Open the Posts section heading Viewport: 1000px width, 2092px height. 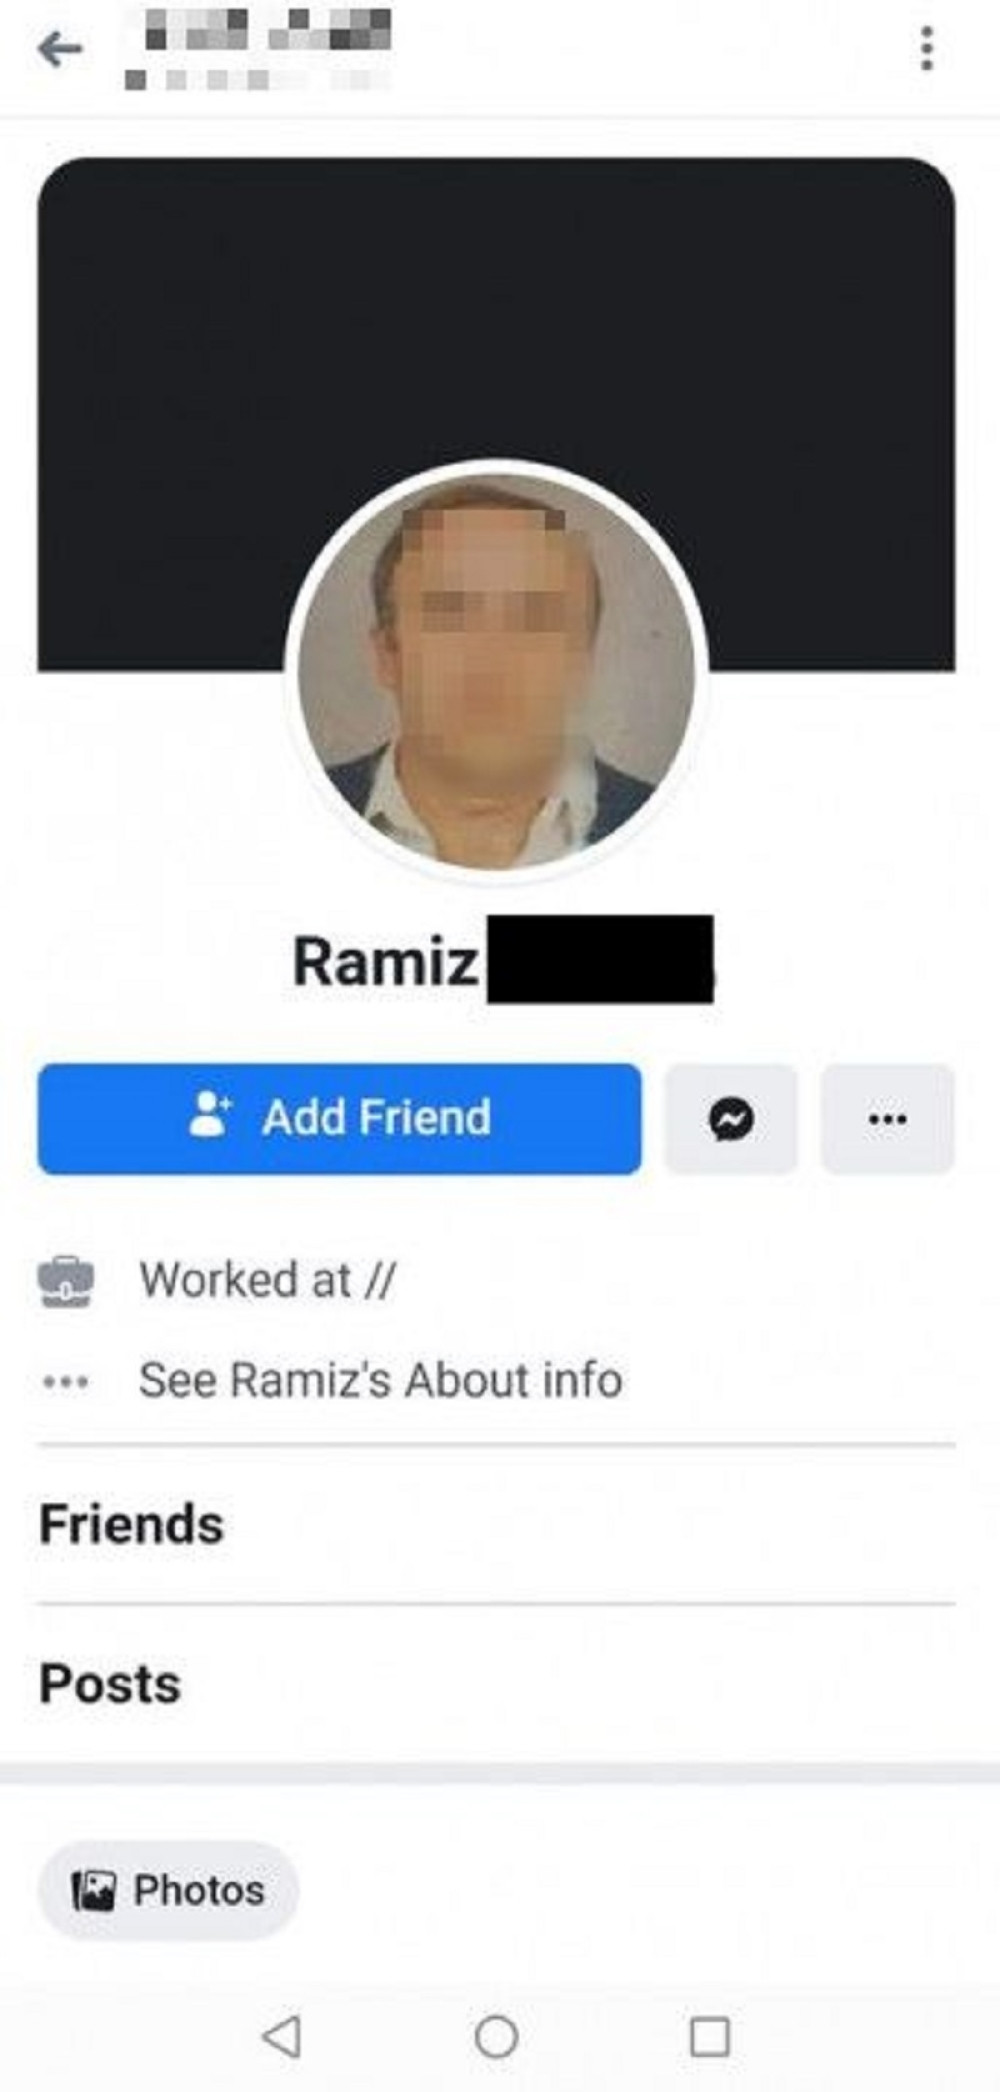110,1683
